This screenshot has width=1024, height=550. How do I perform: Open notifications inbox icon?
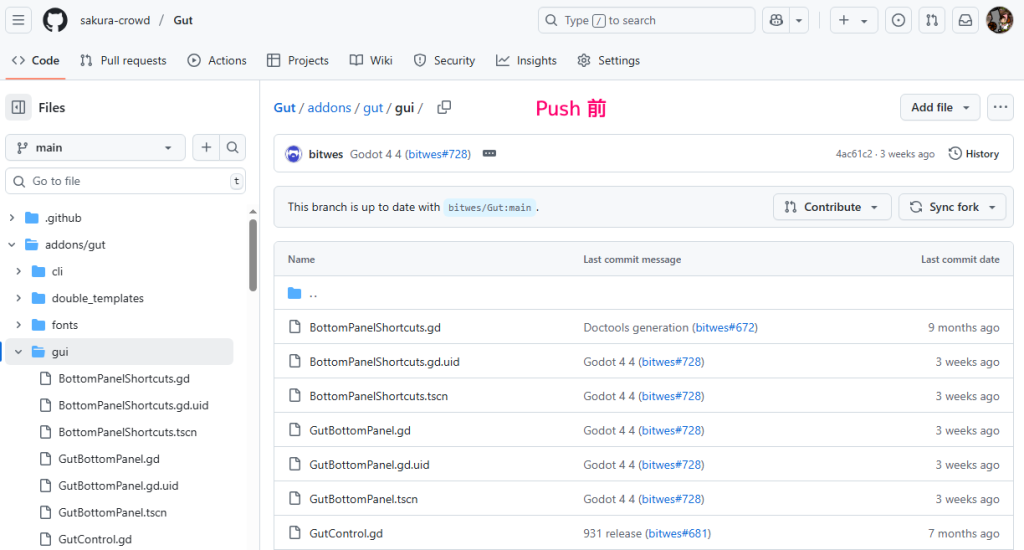[965, 20]
